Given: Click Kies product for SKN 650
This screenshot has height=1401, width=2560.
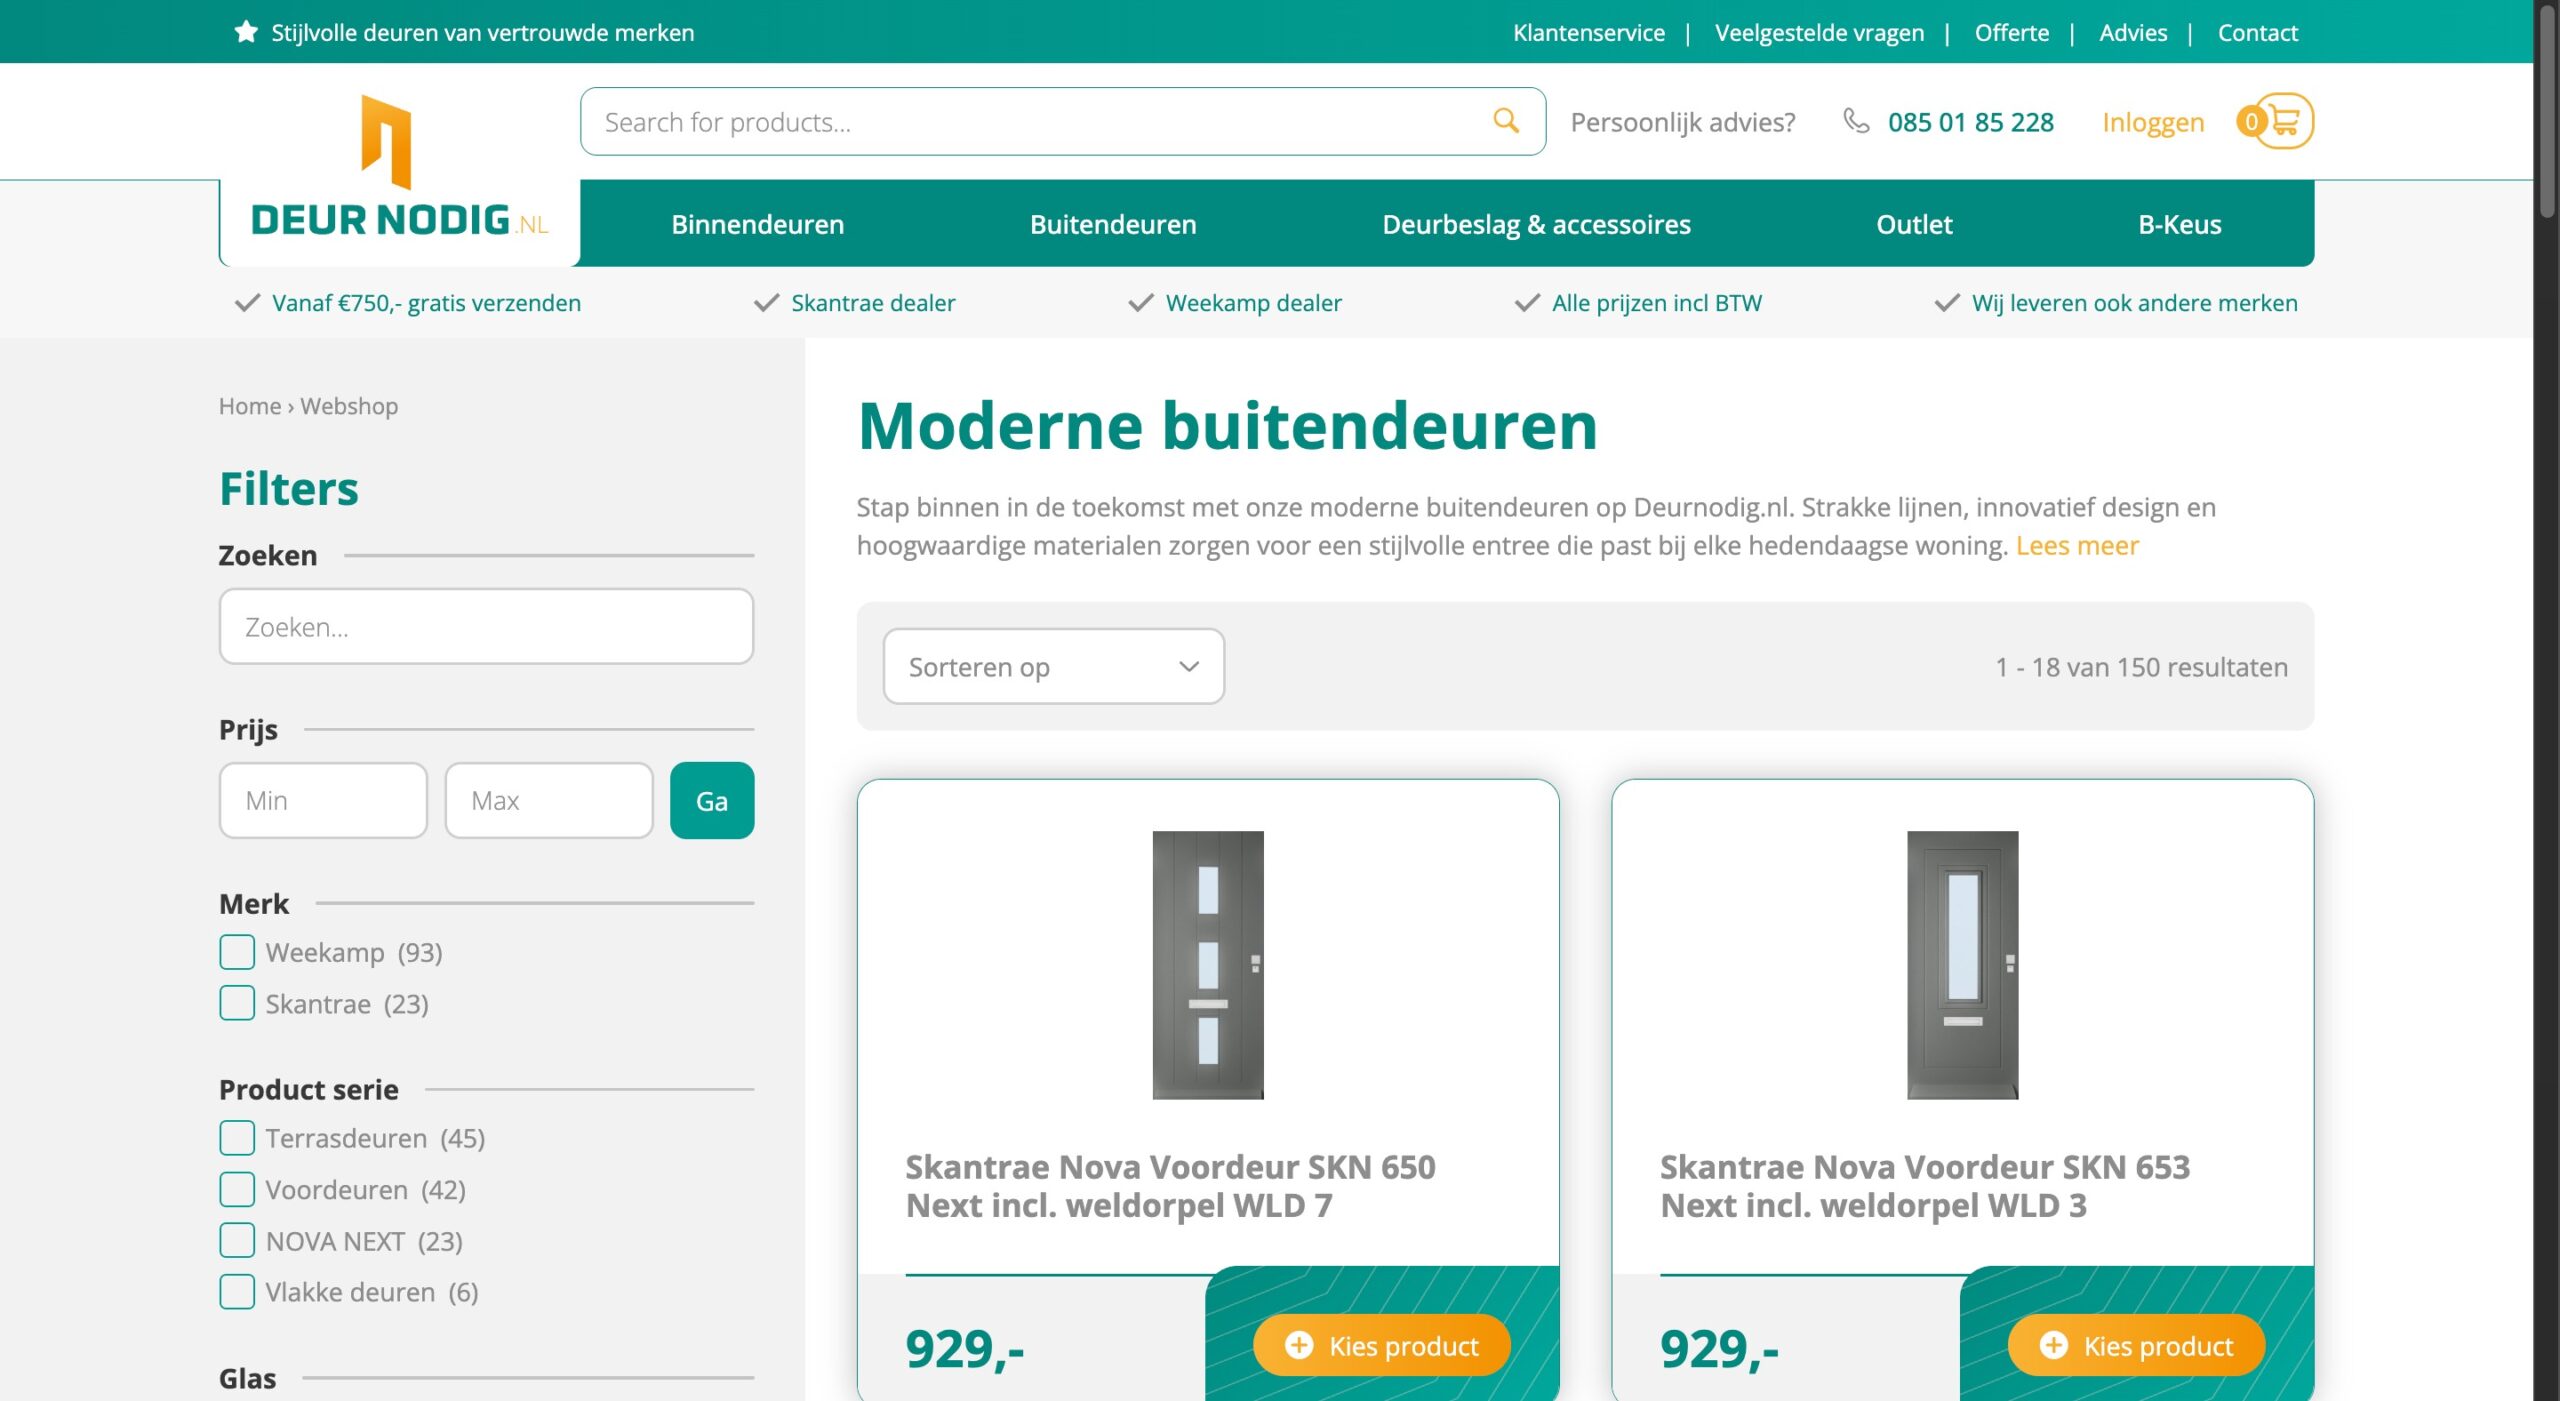Looking at the screenshot, I should coord(1382,1345).
